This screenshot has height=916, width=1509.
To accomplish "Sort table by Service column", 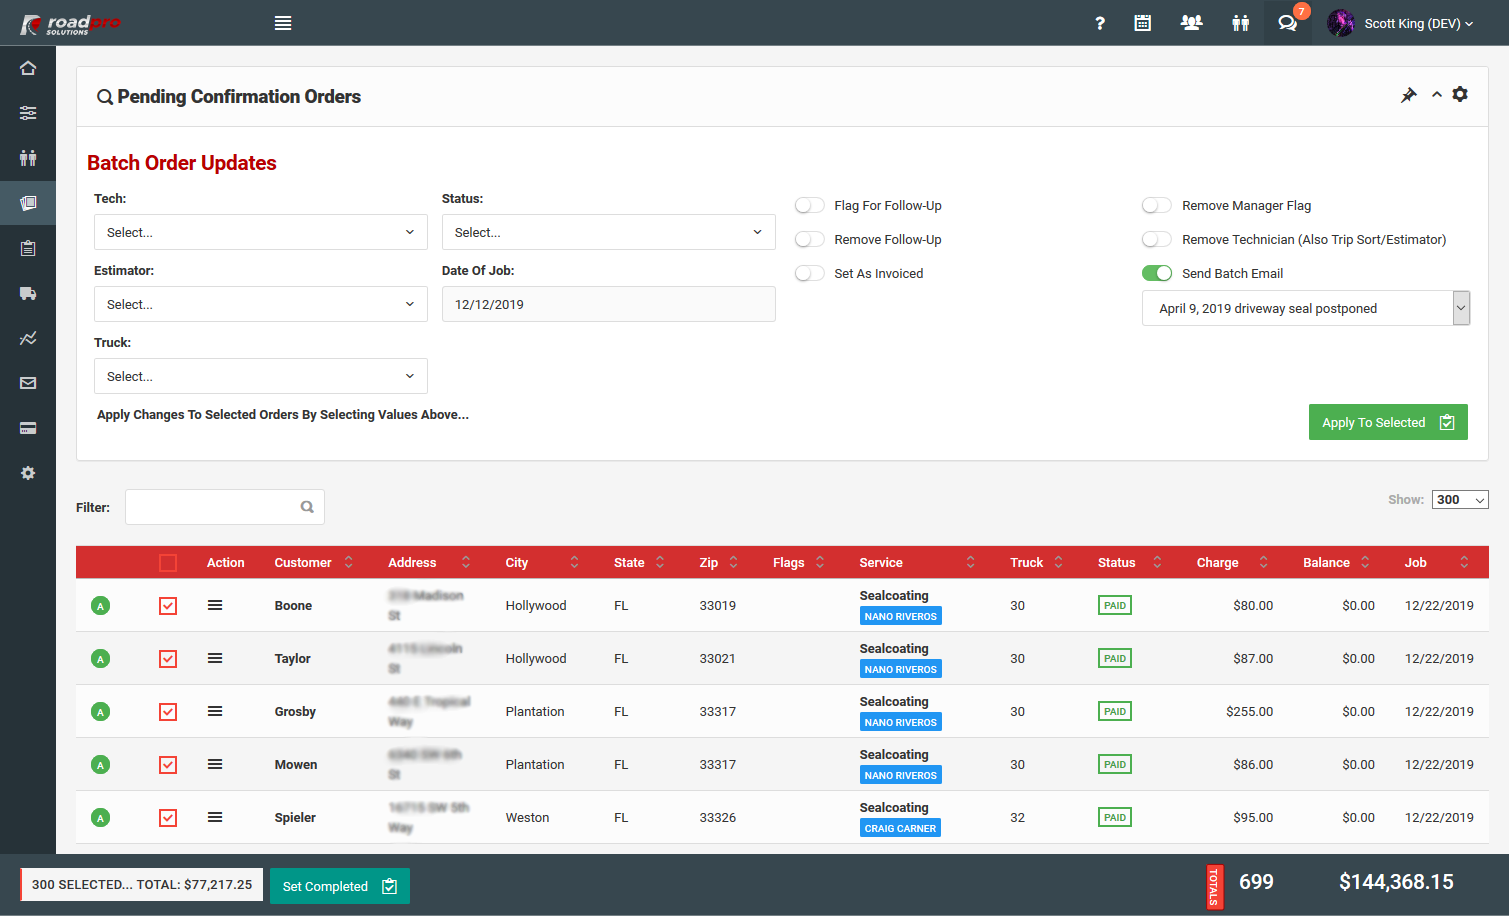I will (917, 563).
